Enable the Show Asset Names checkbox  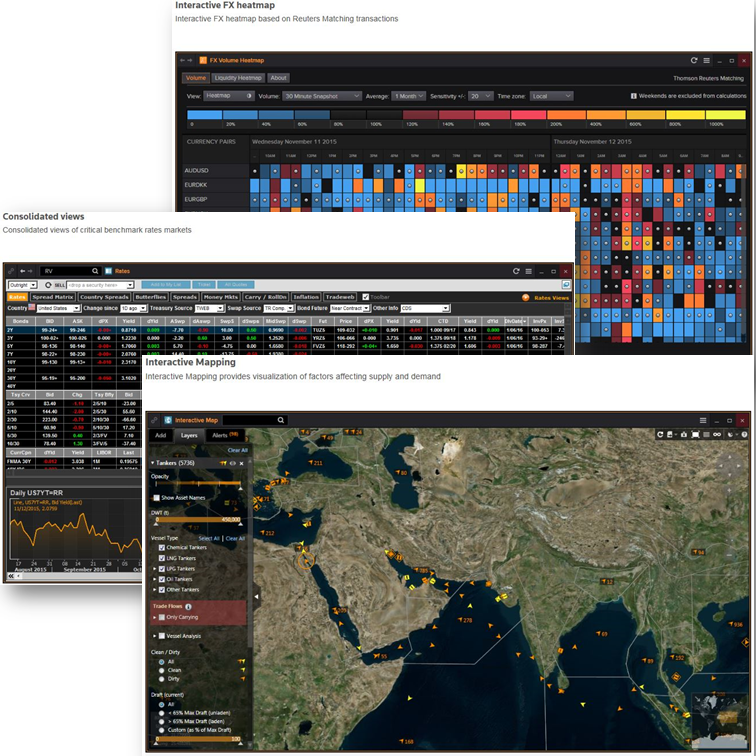[155, 497]
